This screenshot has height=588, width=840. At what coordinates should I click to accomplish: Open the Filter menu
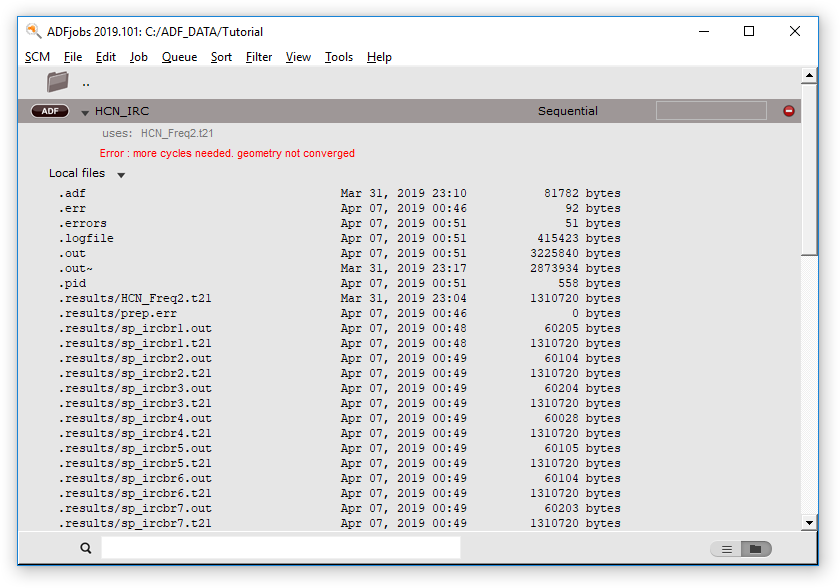click(259, 57)
